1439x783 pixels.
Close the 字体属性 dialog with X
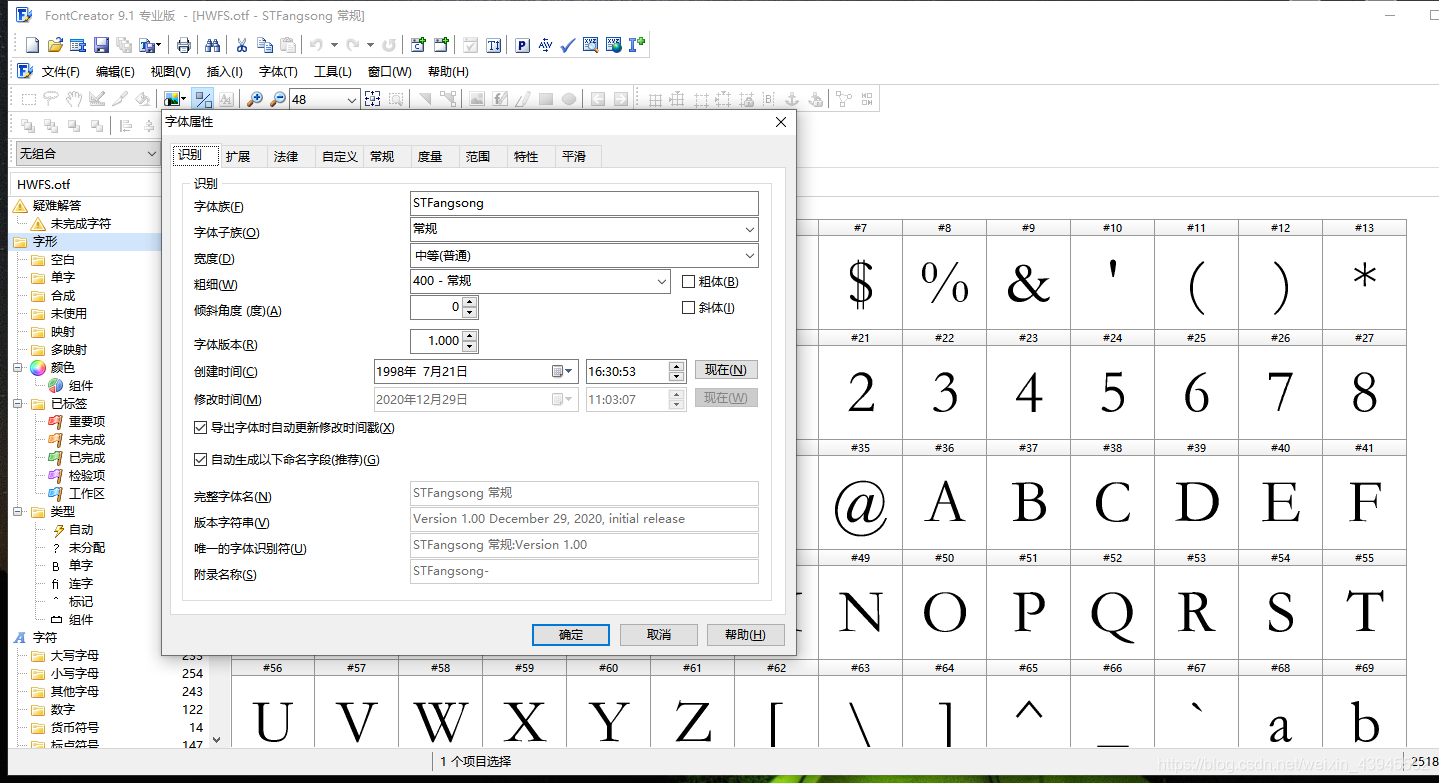pos(781,122)
